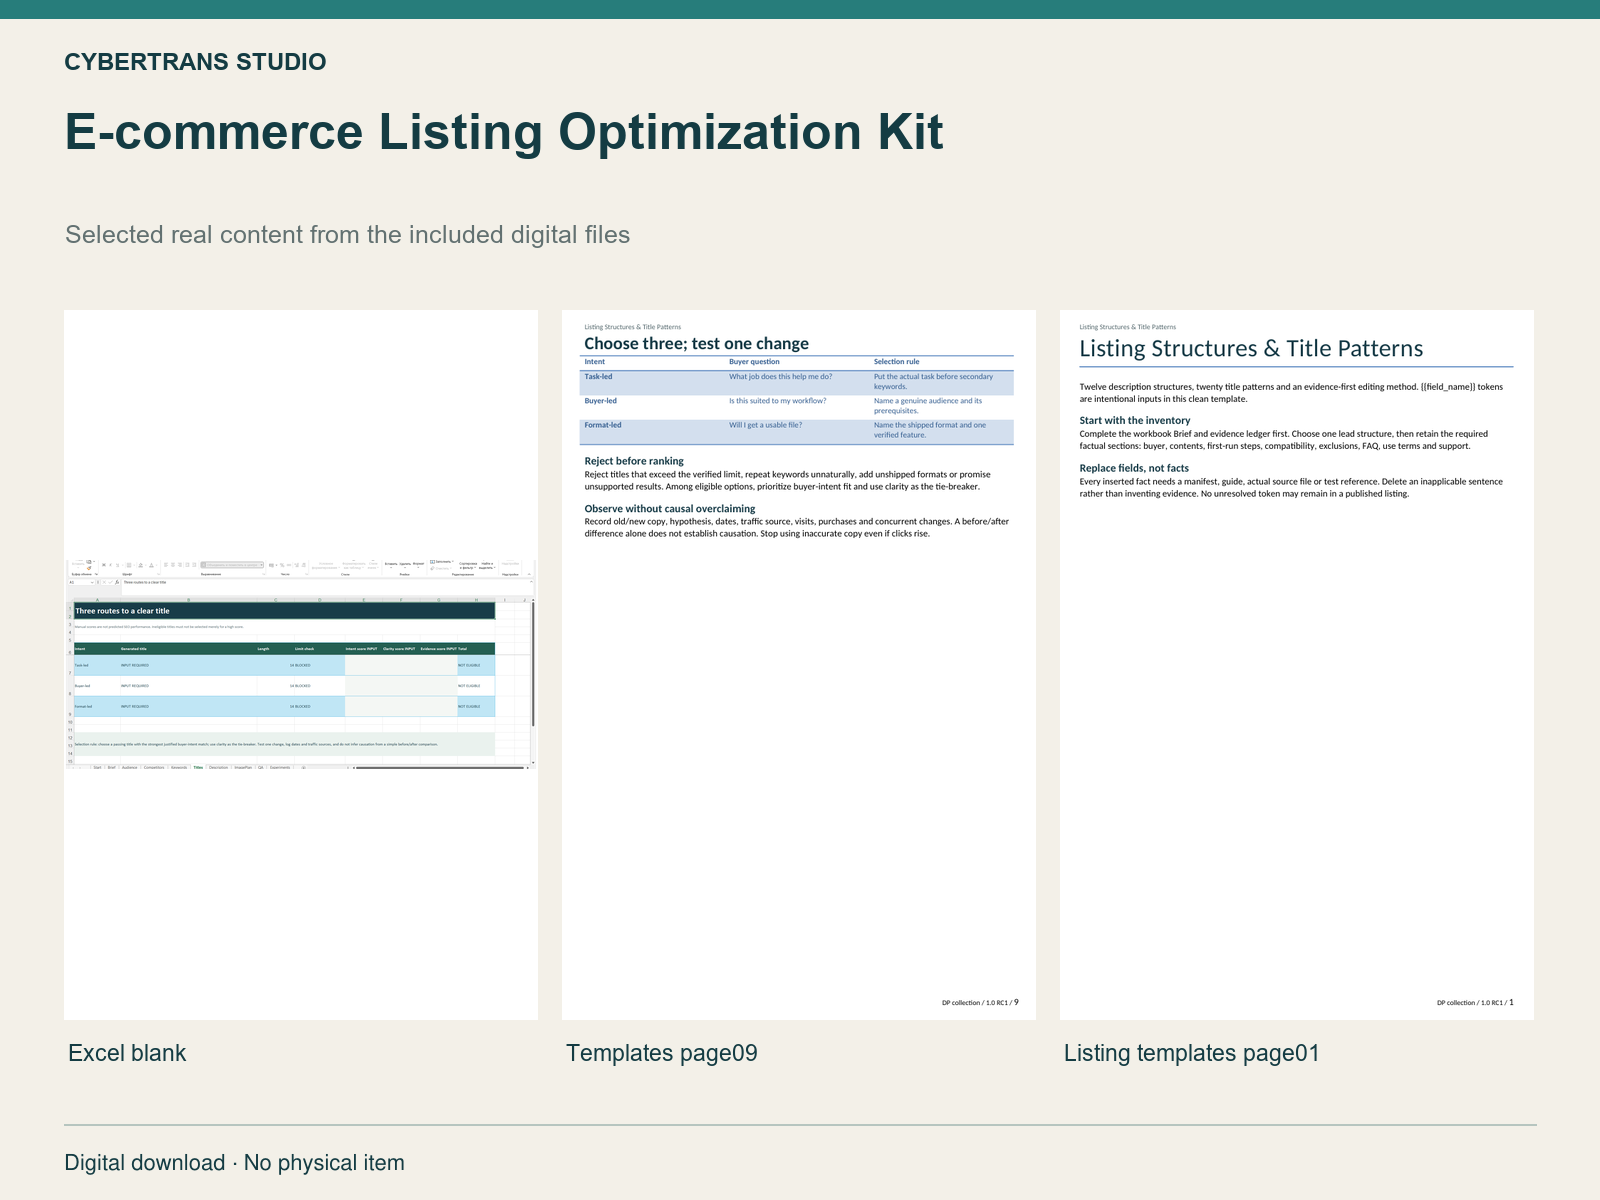Select the Titles sheet tab in Excel

tap(198, 767)
